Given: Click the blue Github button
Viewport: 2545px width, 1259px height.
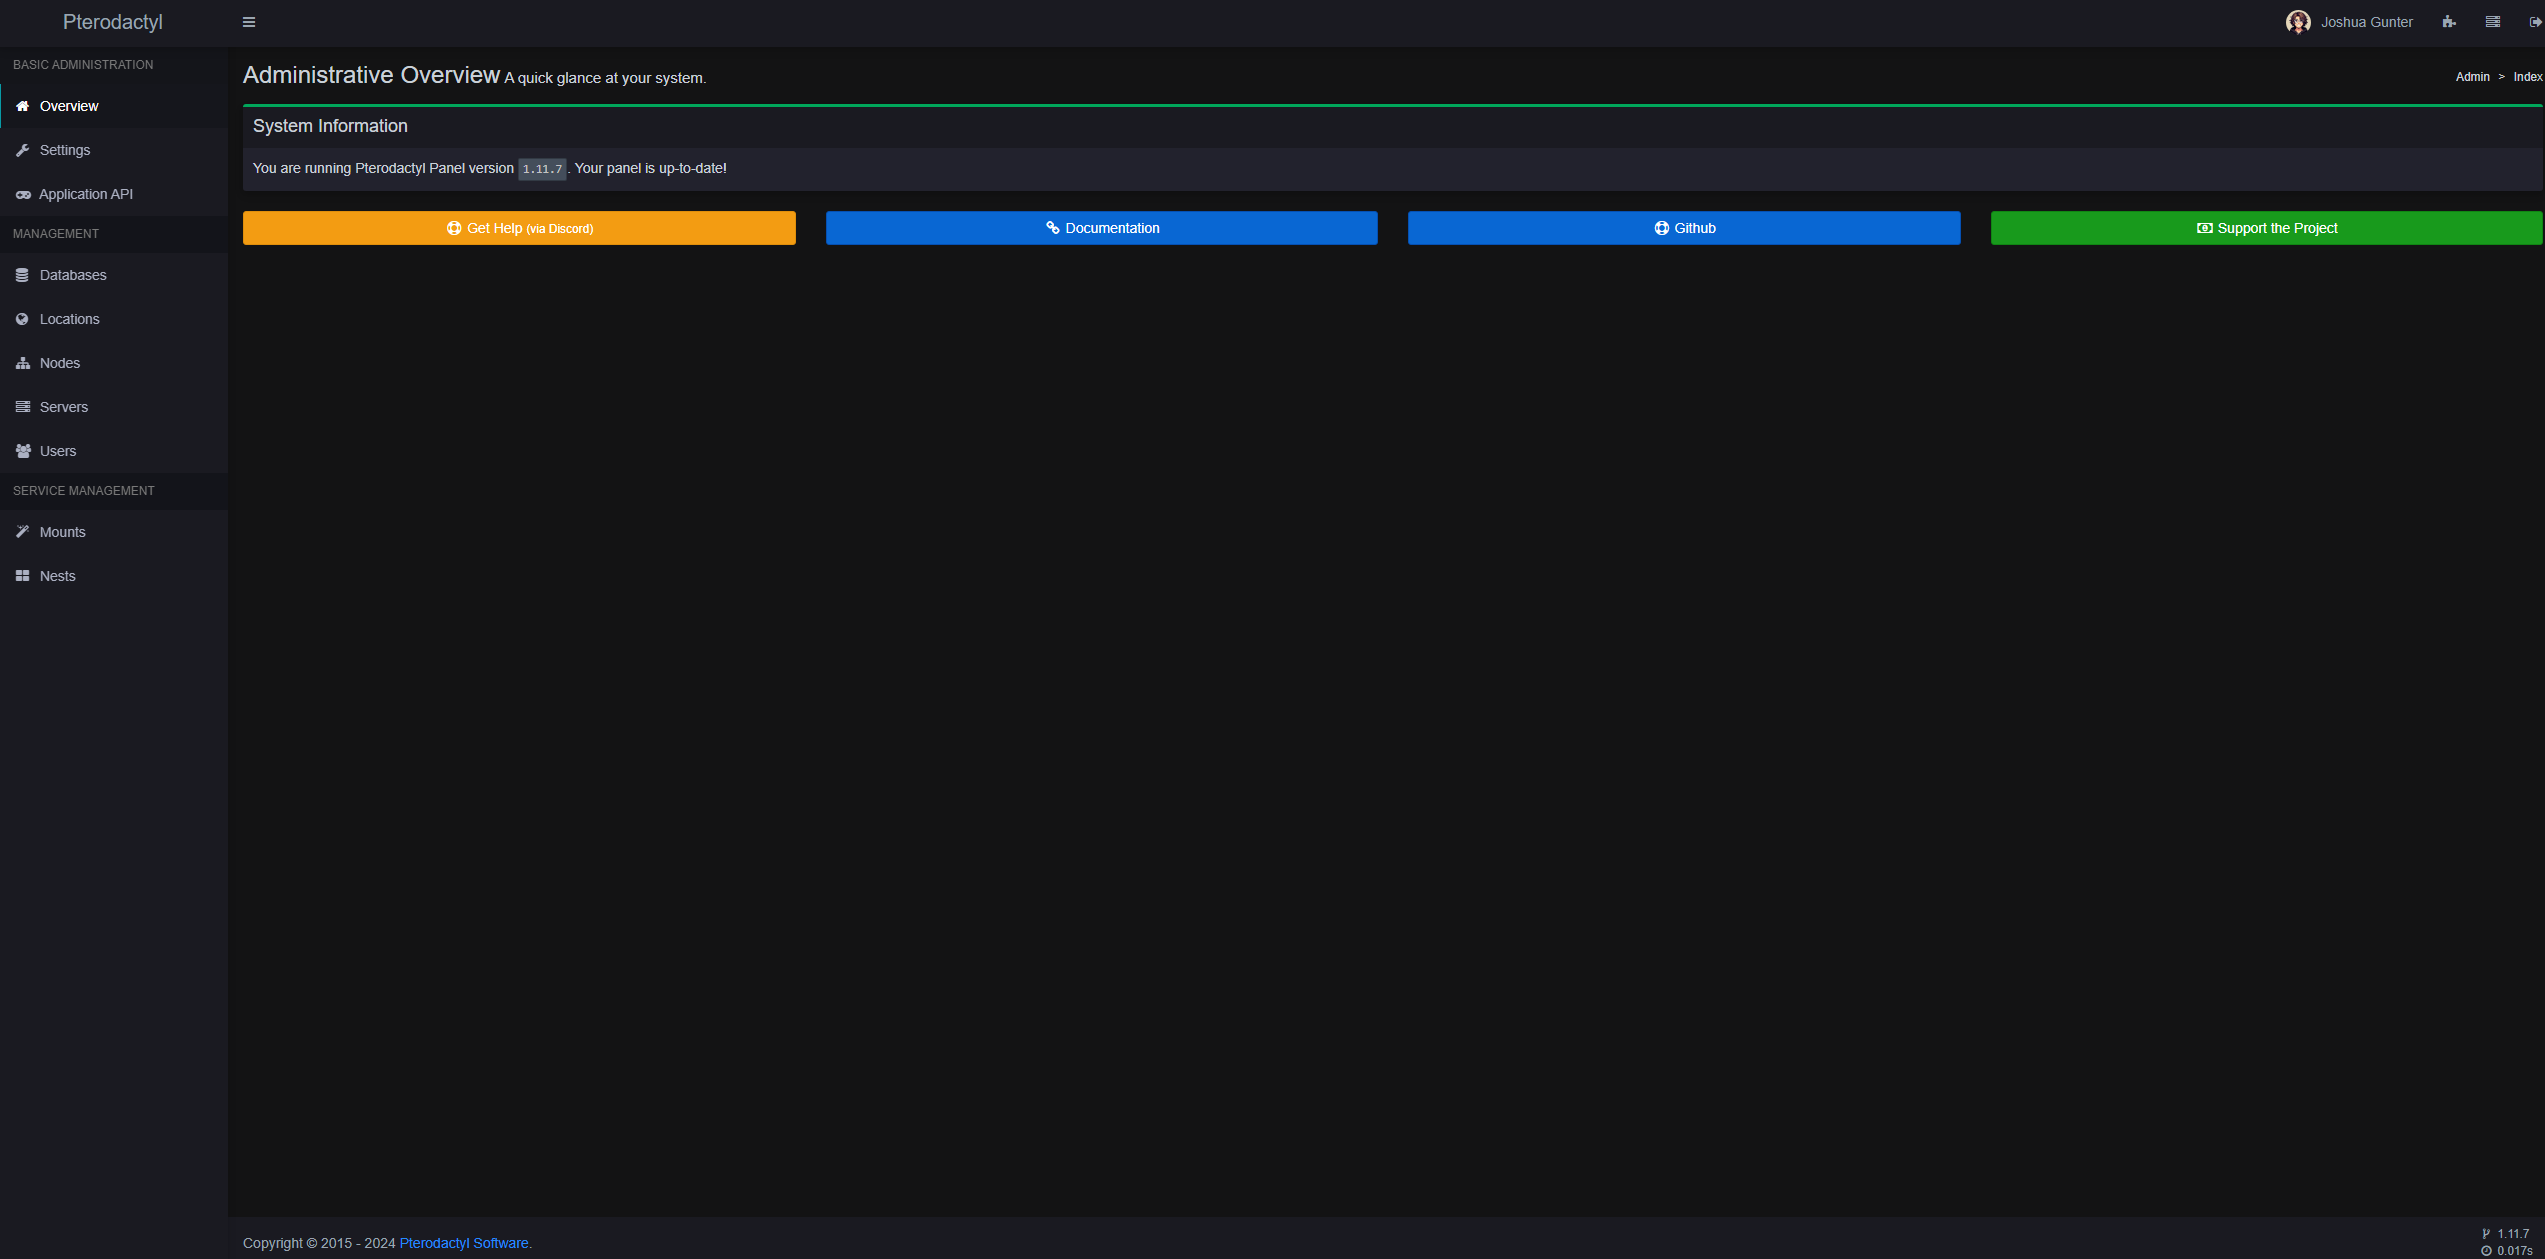Looking at the screenshot, I should pyautogui.click(x=1684, y=228).
